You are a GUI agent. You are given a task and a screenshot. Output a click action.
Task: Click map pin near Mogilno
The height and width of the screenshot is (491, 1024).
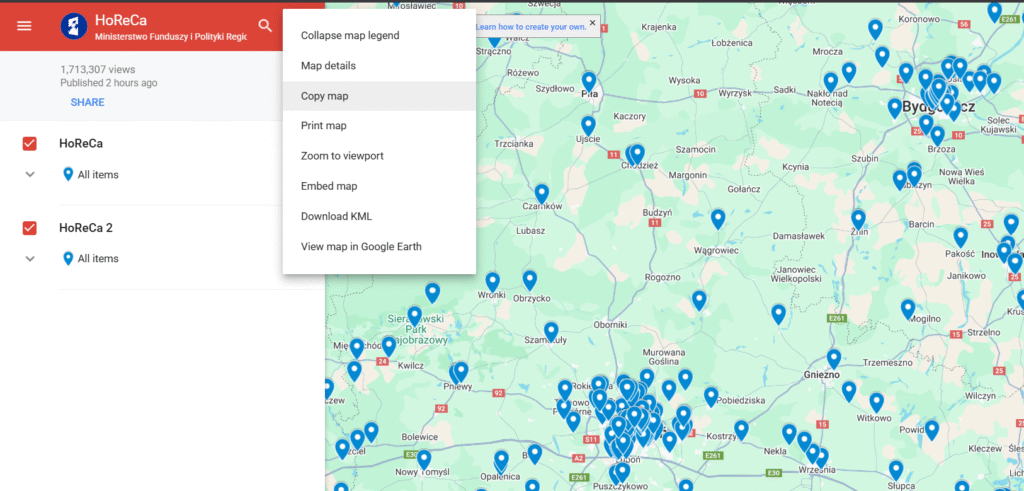[908, 309]
